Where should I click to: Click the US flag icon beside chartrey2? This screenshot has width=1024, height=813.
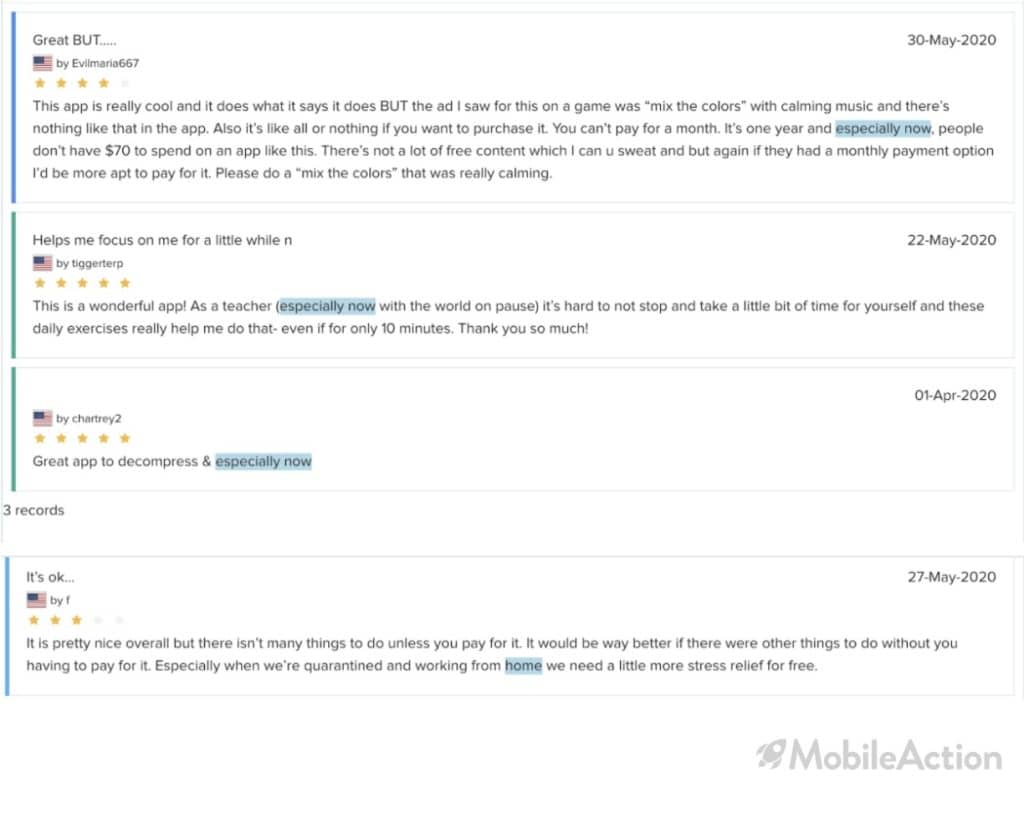click(42, 418)
